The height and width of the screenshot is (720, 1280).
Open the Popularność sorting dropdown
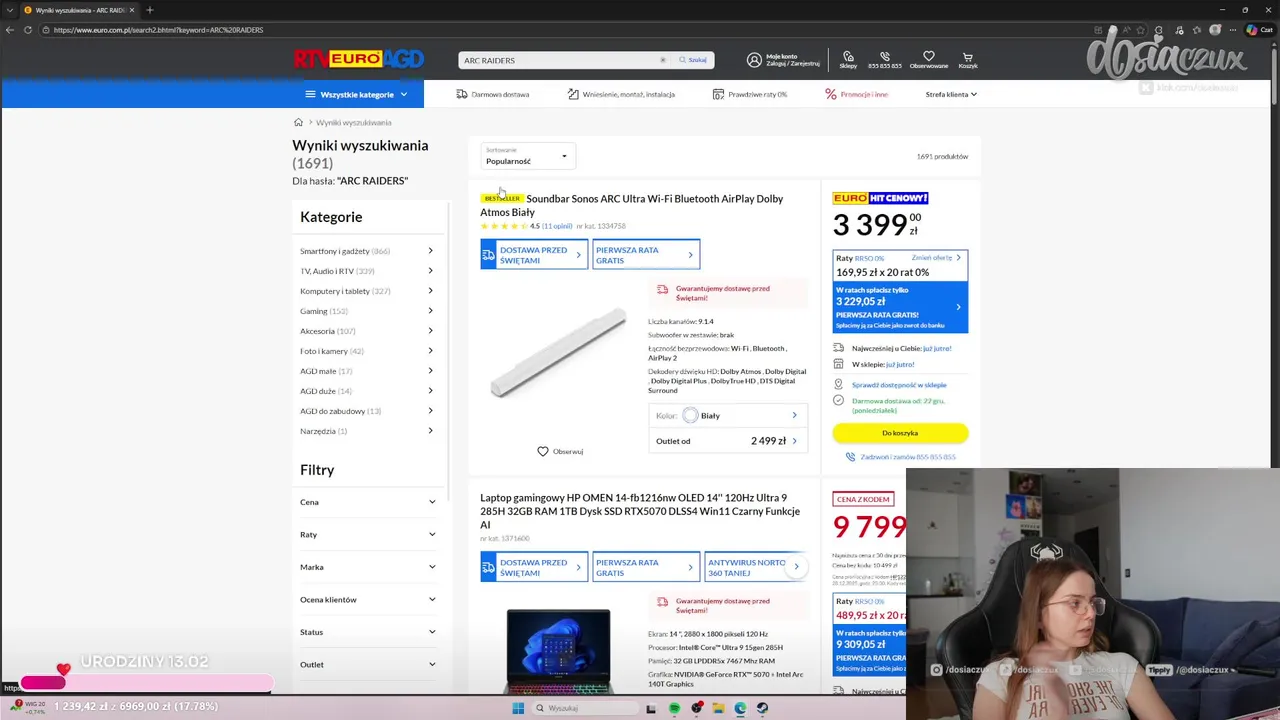pyautogui.click(x=528, y=156)
